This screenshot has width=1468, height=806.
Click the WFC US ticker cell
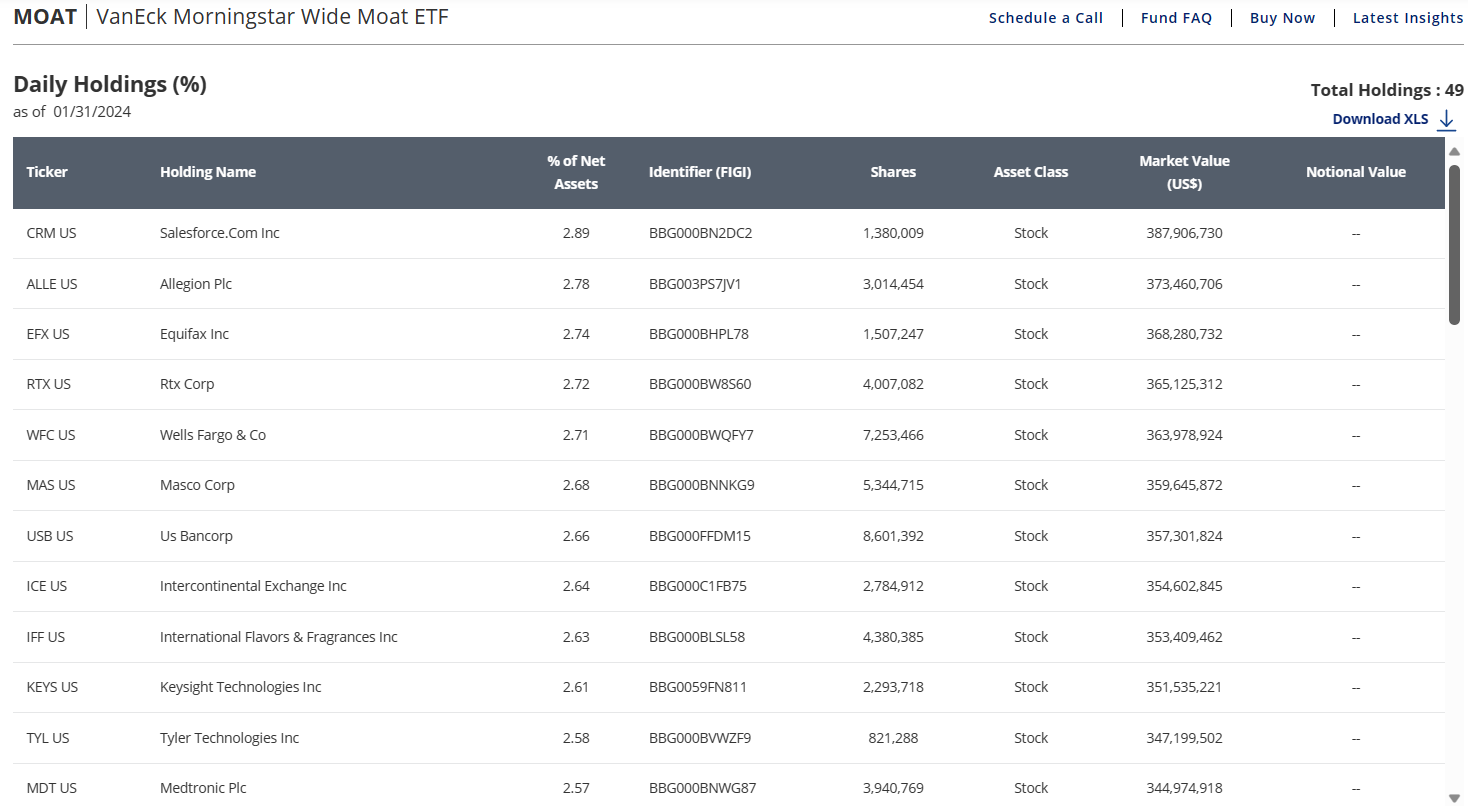pos(51,435)
